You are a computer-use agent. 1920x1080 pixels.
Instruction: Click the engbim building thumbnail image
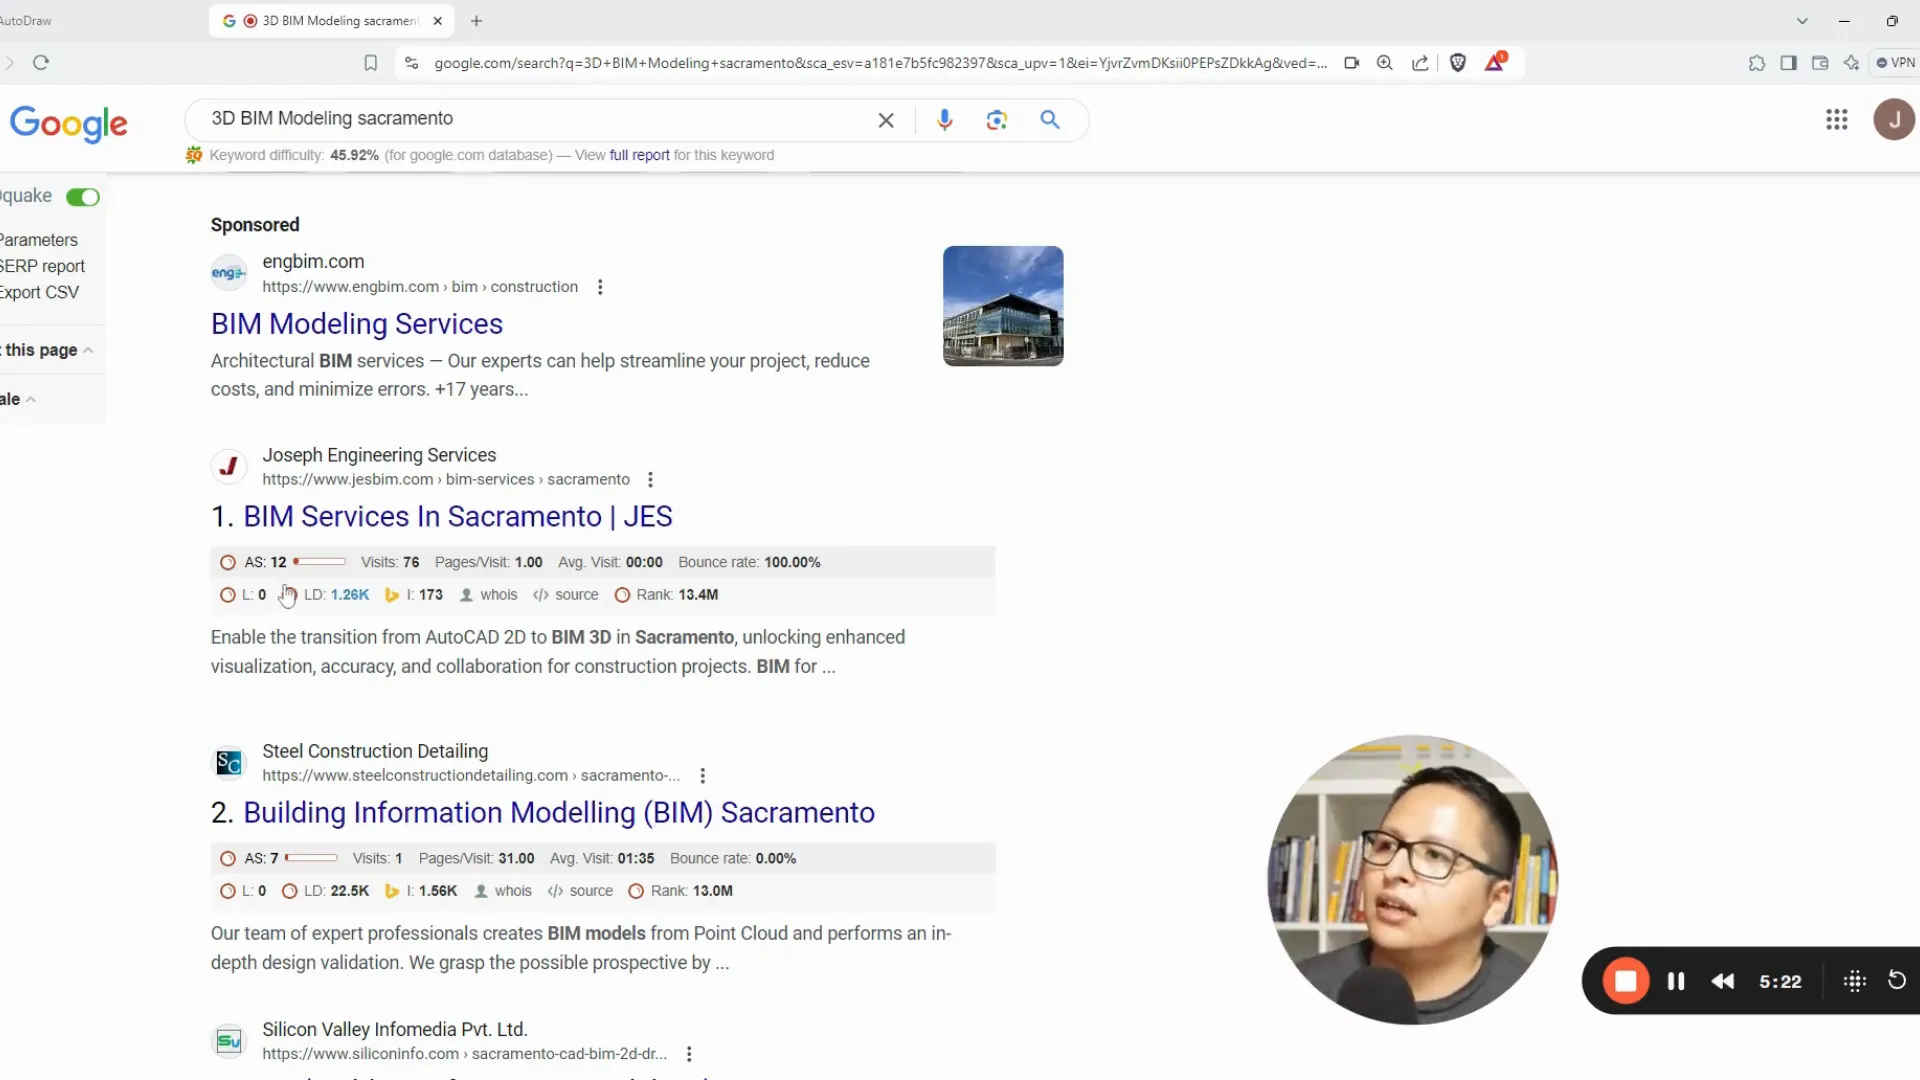click(x=1003, y=306)
